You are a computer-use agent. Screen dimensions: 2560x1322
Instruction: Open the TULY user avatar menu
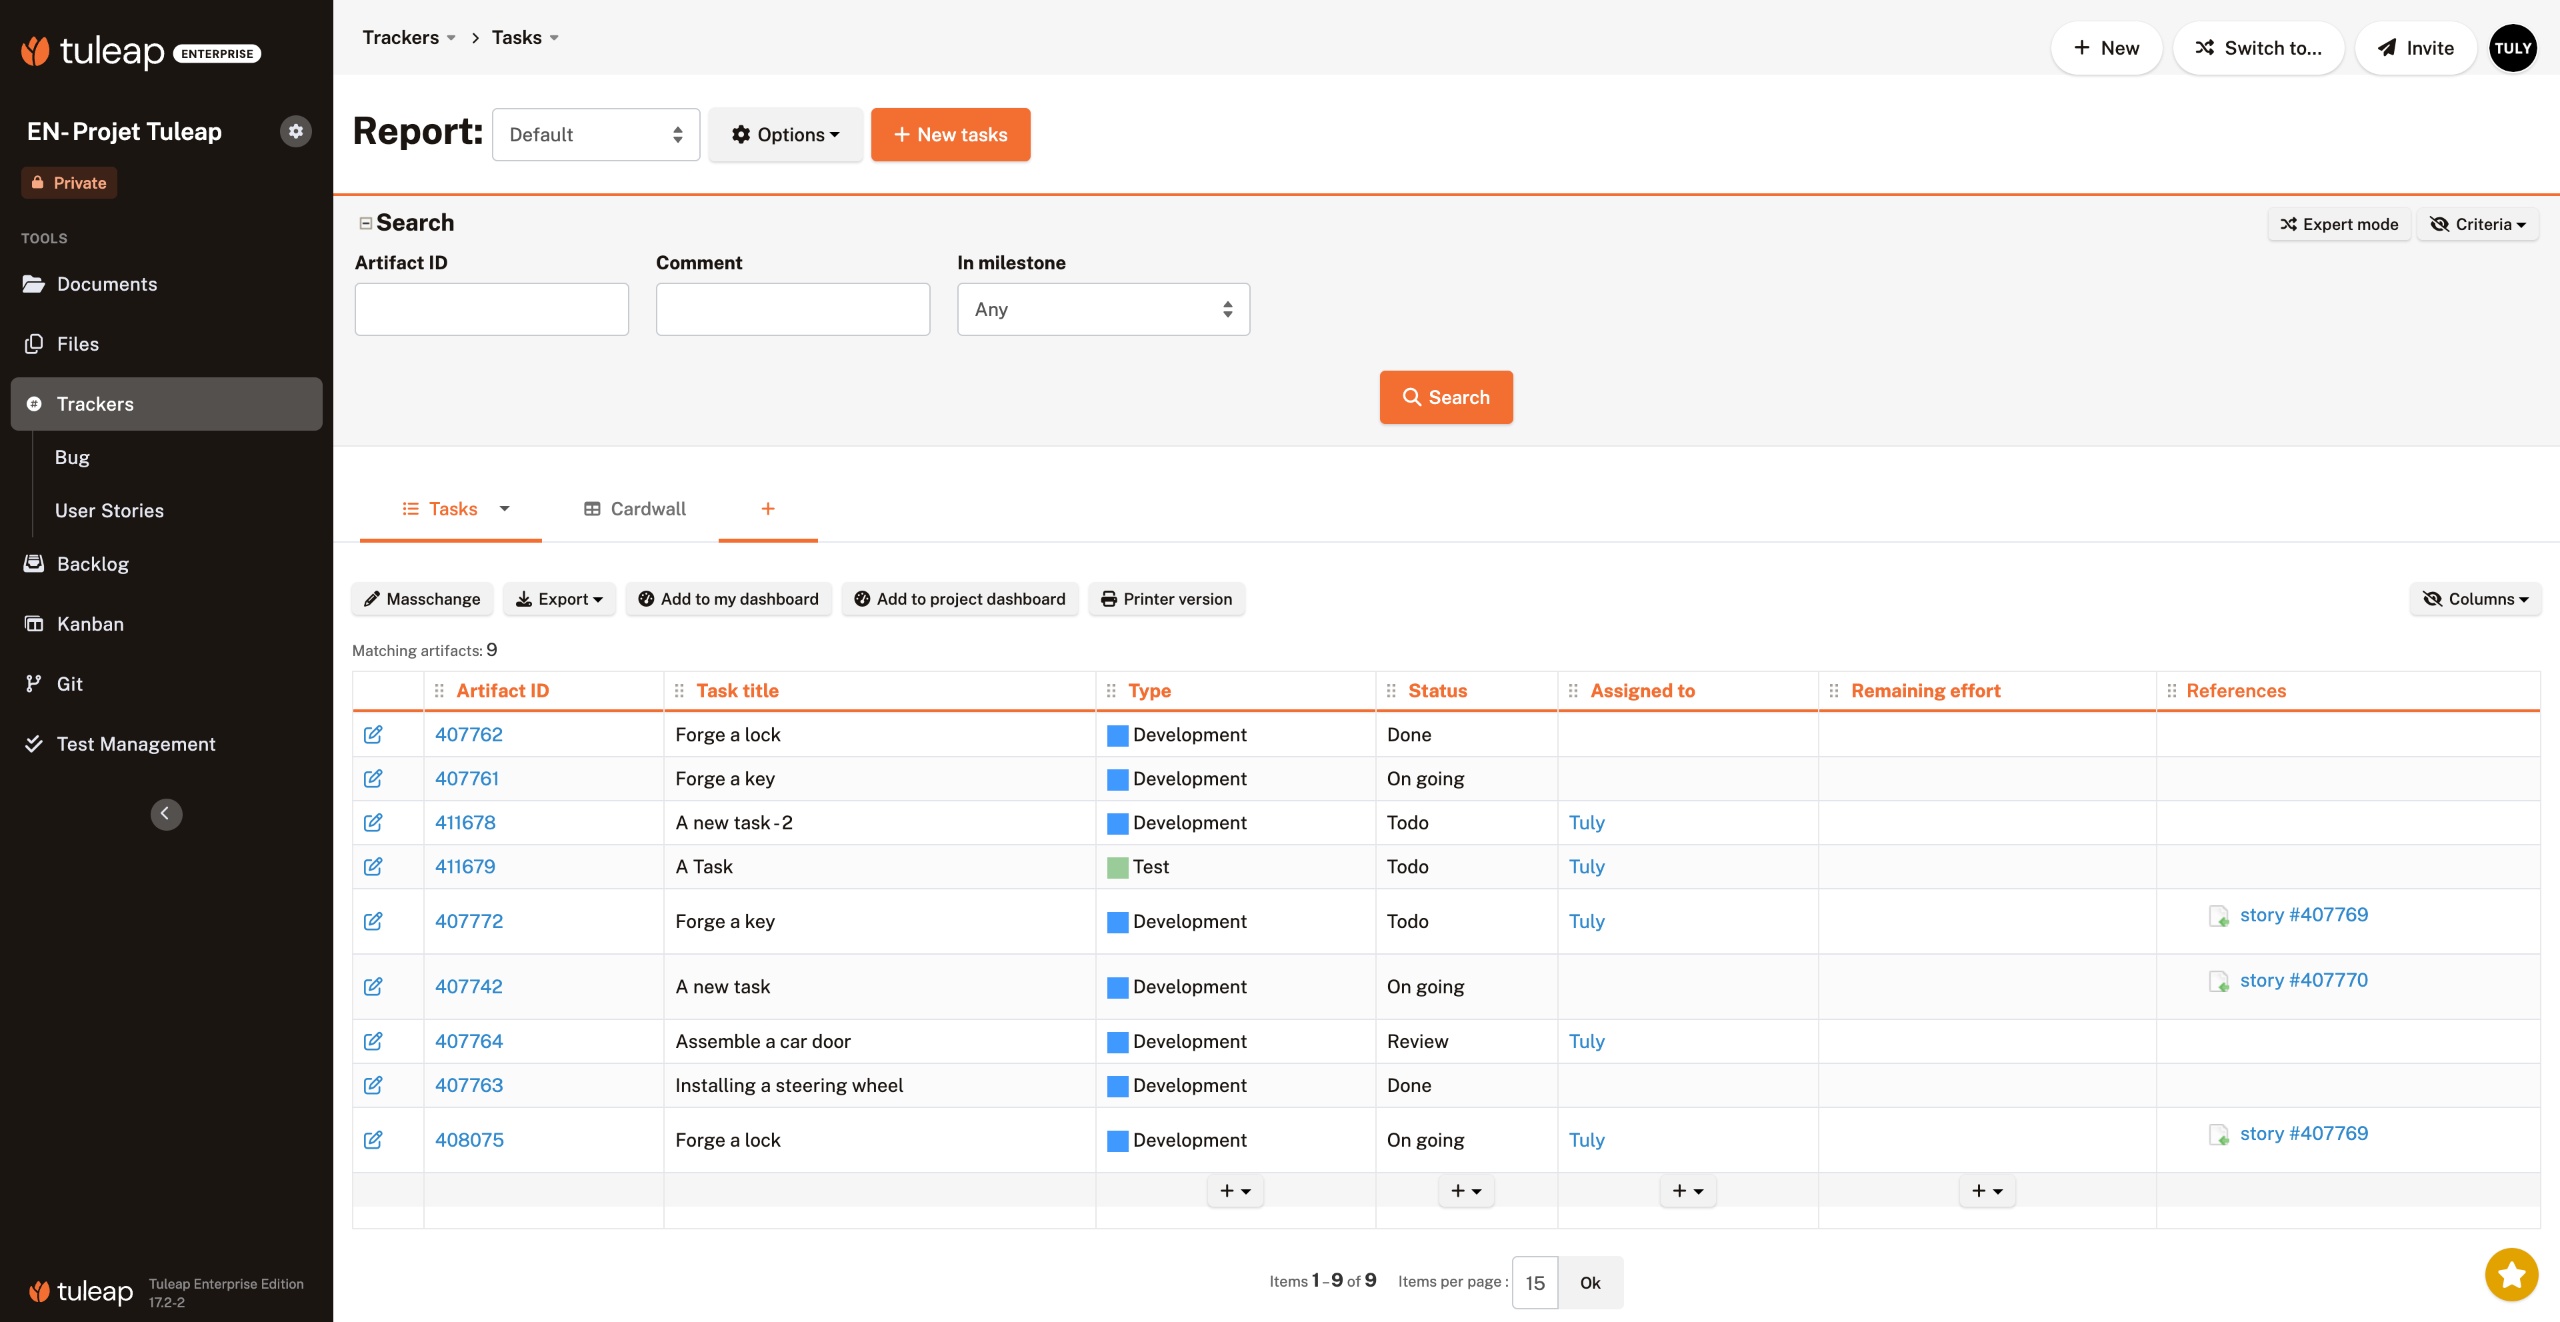[2512, 48]
